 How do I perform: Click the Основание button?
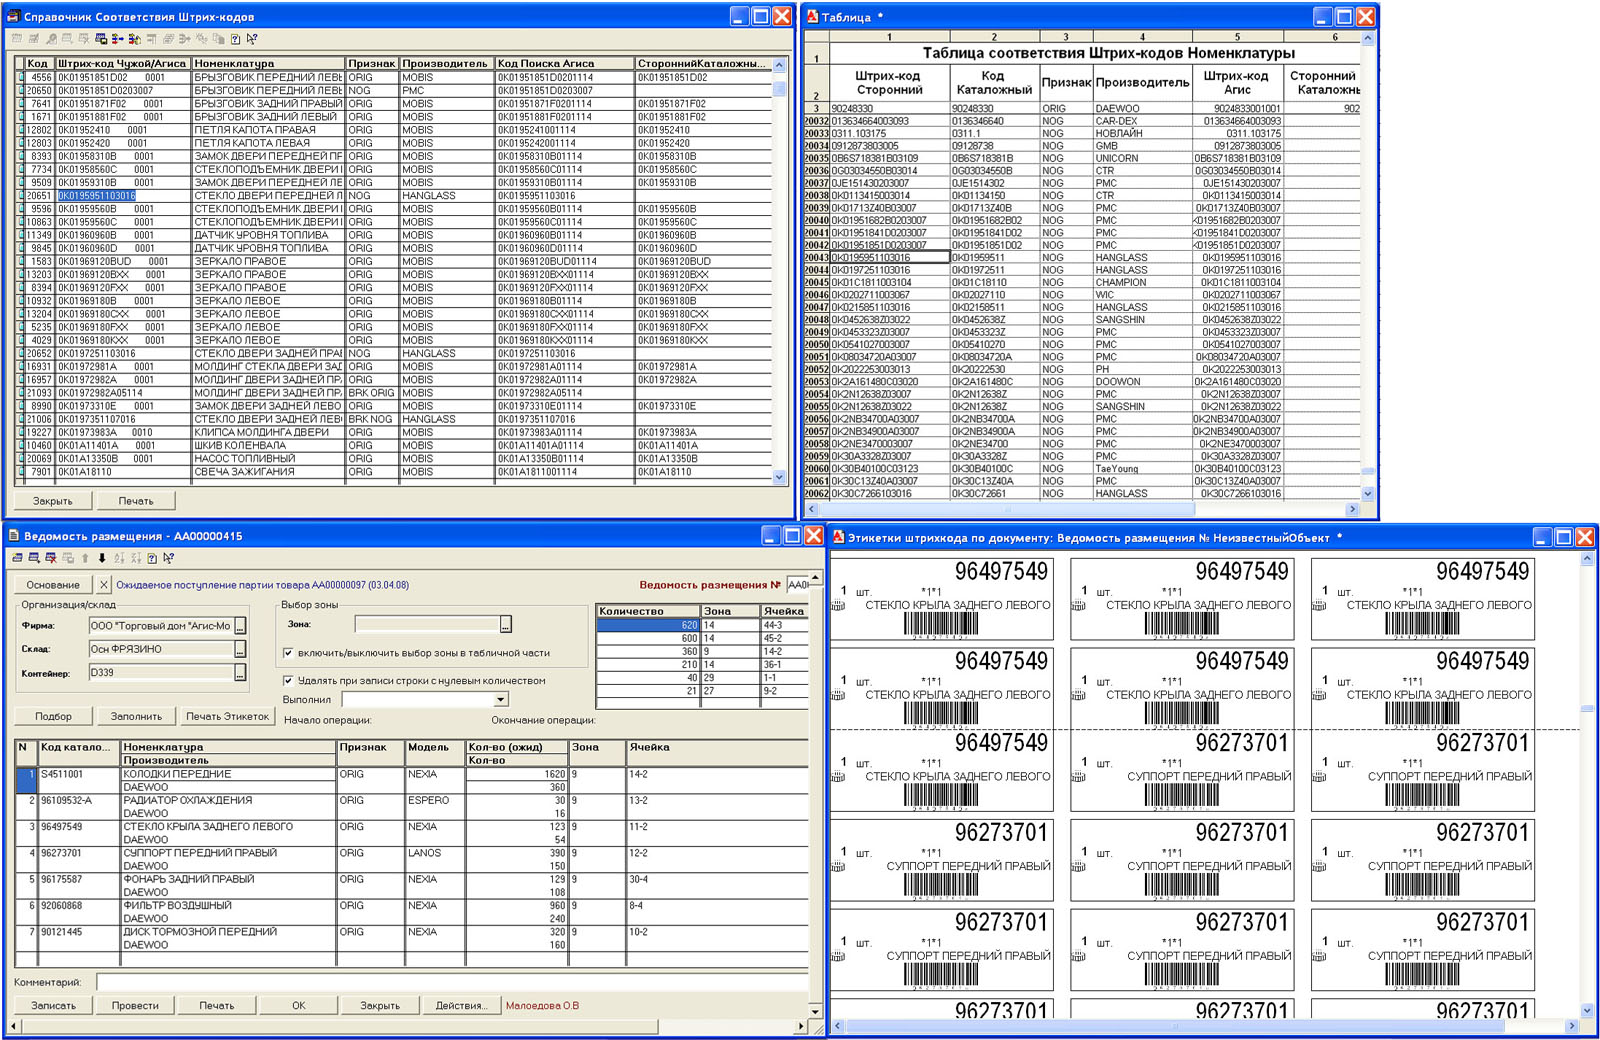tap(53, 584)
